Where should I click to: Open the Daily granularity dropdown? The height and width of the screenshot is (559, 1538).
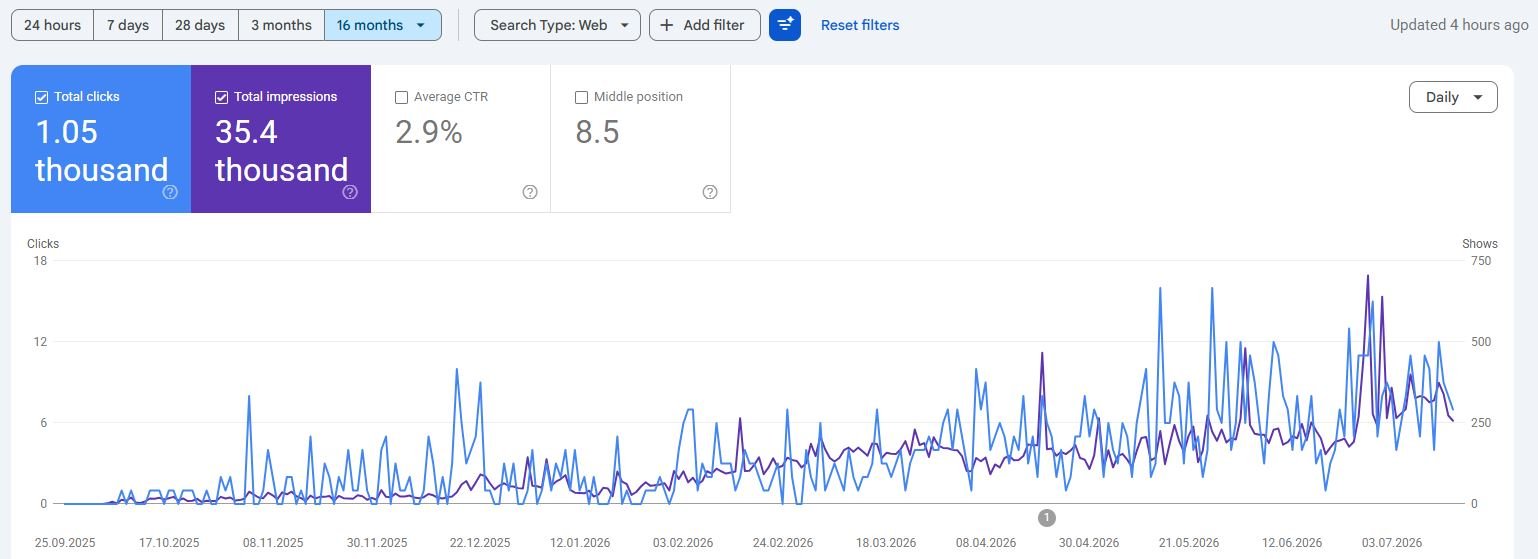[x=1453, y=97]
